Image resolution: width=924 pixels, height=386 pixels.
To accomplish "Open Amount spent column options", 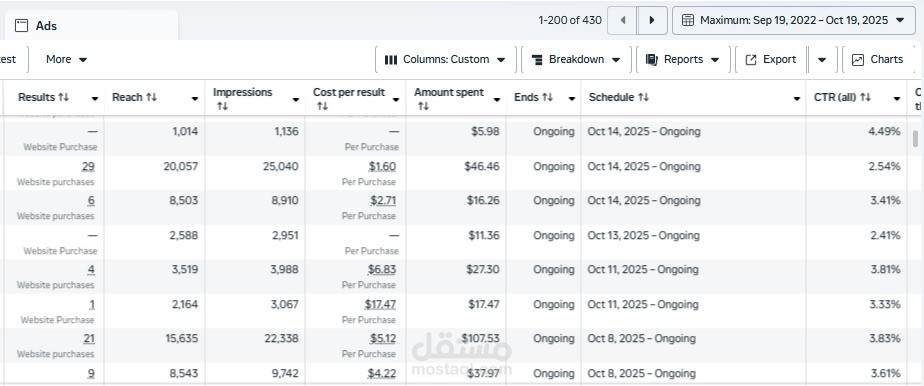I will tap(497, 100).
